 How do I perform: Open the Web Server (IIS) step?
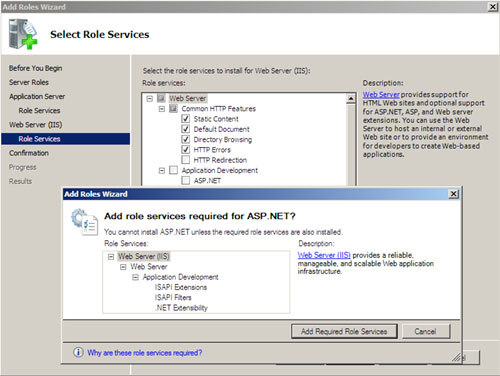coord(36,125)
